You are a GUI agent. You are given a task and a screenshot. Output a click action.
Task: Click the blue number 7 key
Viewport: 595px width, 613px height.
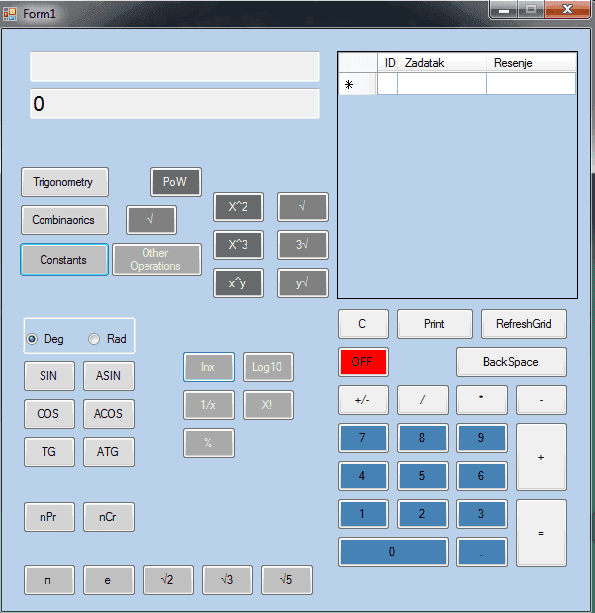point(363,438)
